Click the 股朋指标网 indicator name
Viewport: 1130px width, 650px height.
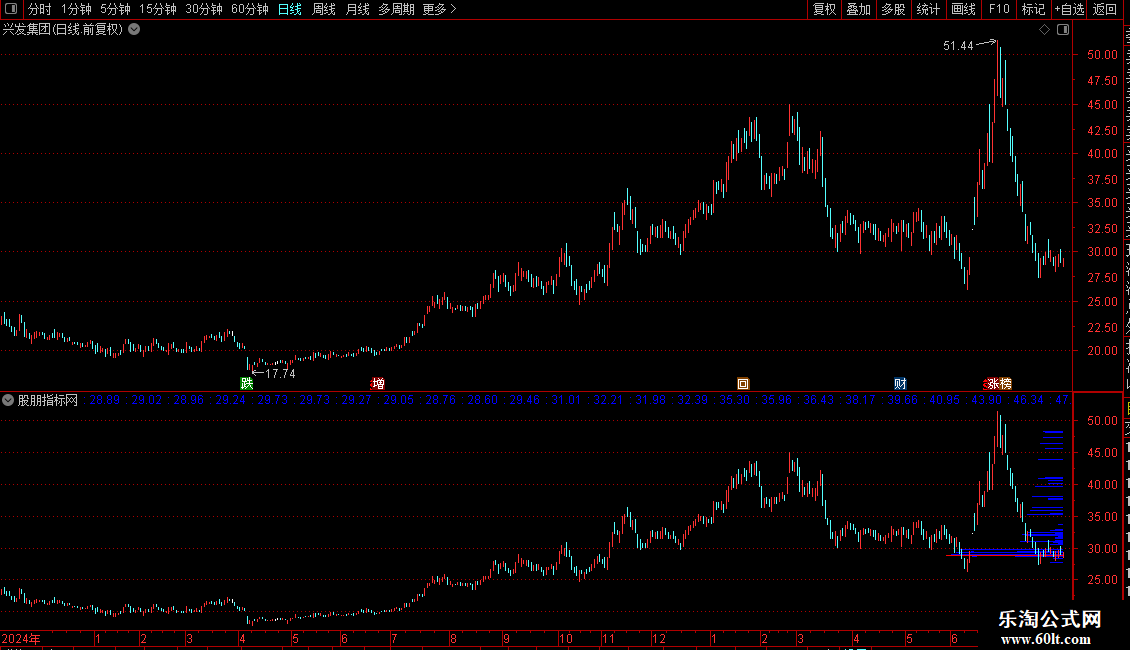[48, 400]
